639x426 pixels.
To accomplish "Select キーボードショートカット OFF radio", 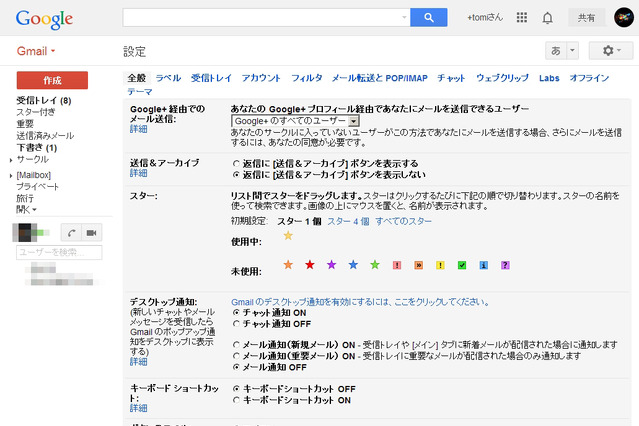I will click(236, 389).
